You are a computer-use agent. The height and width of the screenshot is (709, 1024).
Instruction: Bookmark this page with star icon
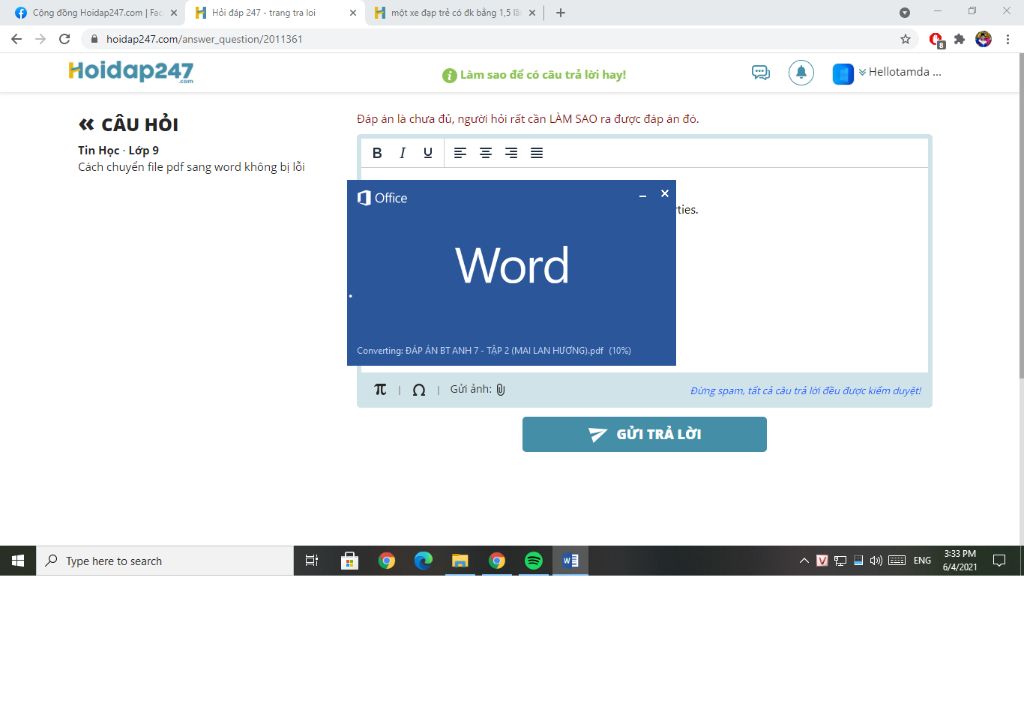[905, 39]
